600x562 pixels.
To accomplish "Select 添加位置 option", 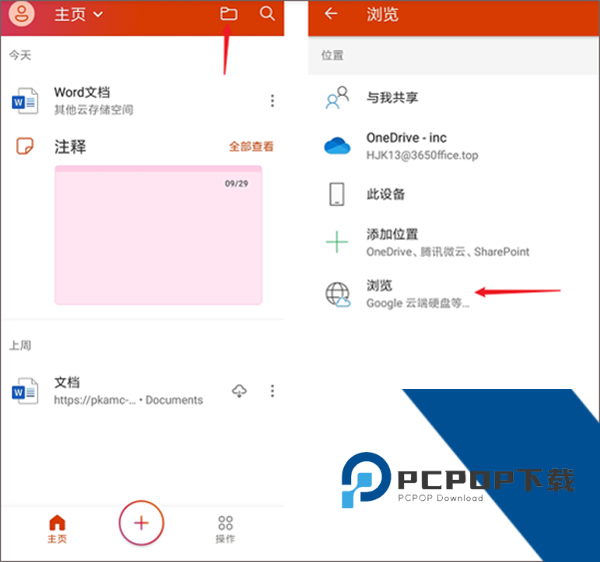I will (453, 242).
